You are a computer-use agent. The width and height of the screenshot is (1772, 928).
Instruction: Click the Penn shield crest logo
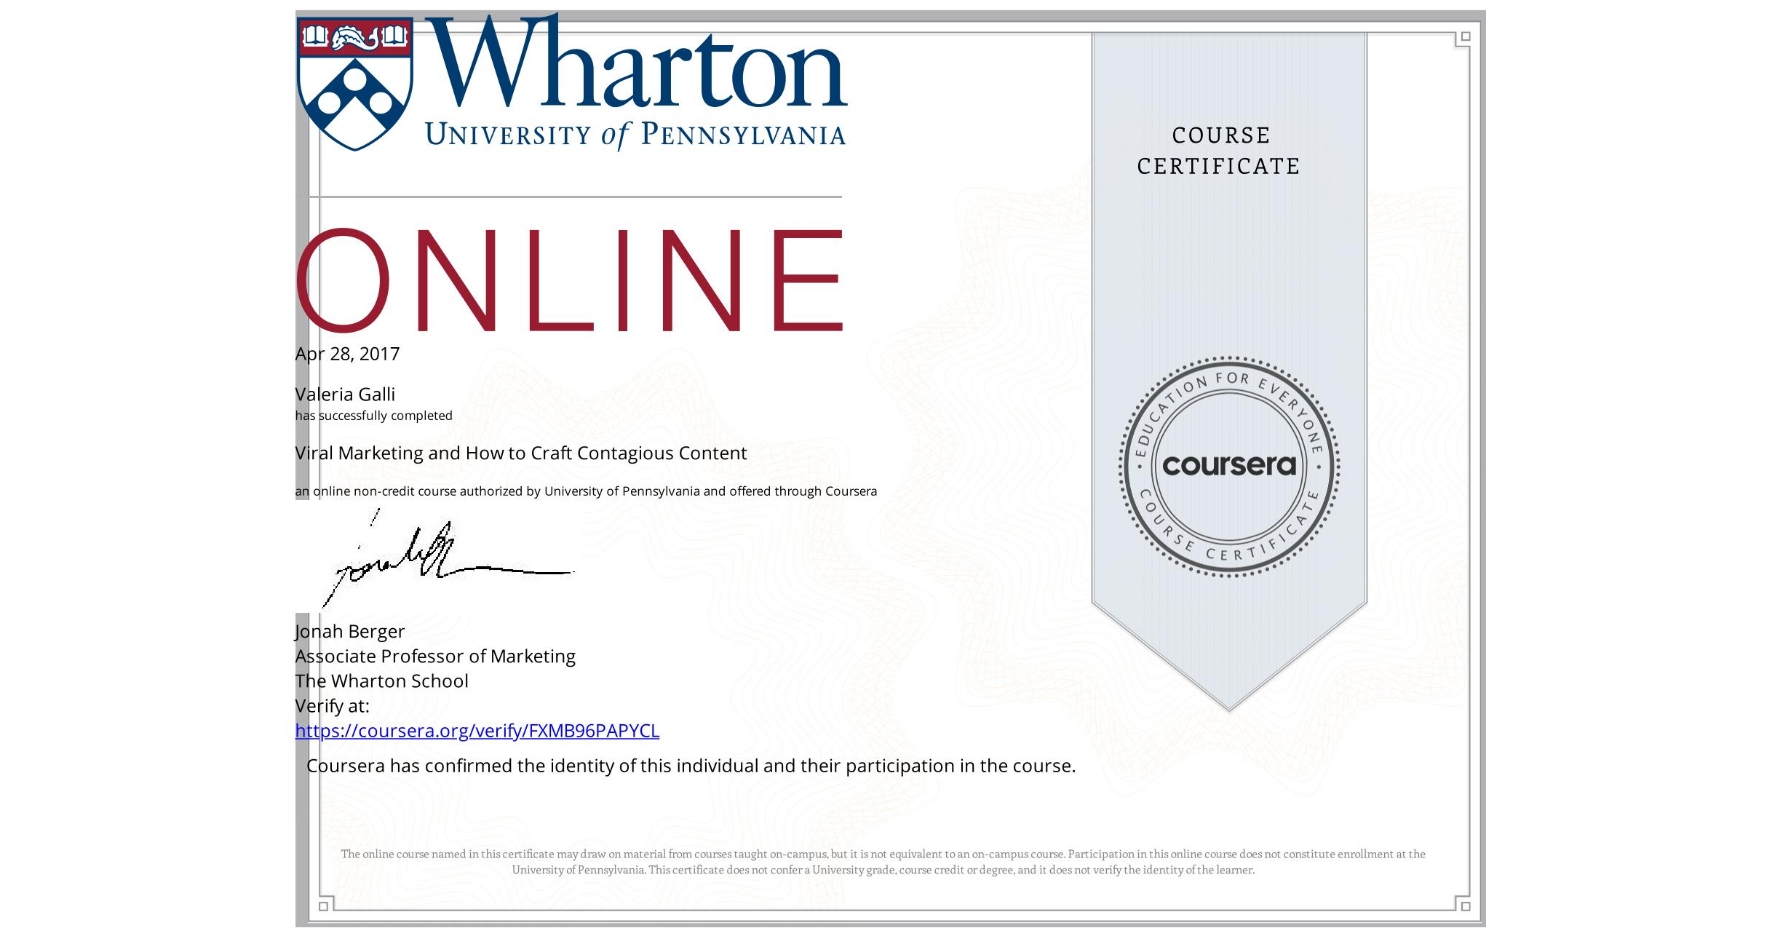coord(356,85)
